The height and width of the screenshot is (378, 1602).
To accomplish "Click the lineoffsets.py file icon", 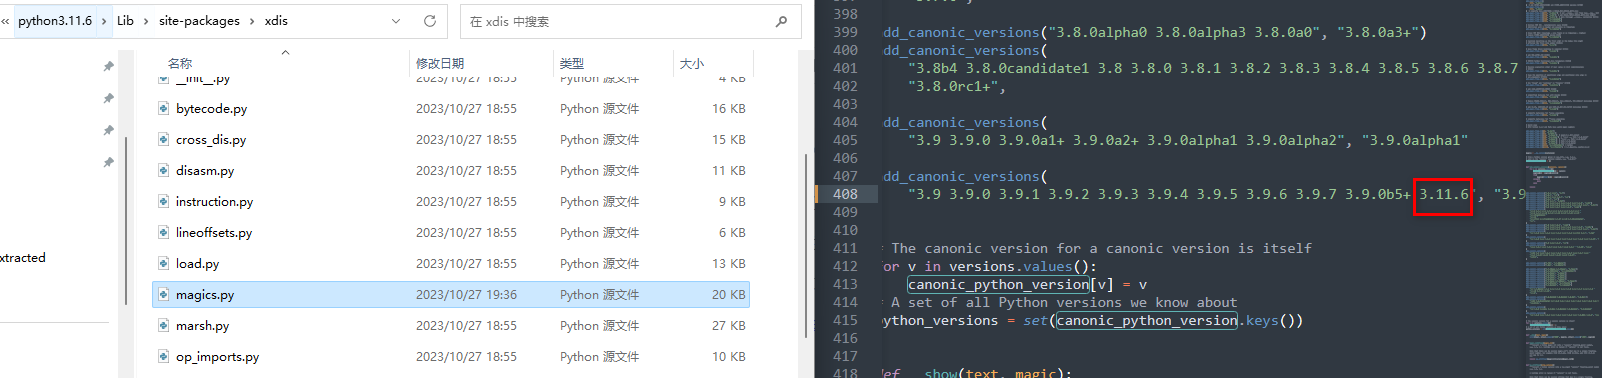I will click(x=163, y=232).
